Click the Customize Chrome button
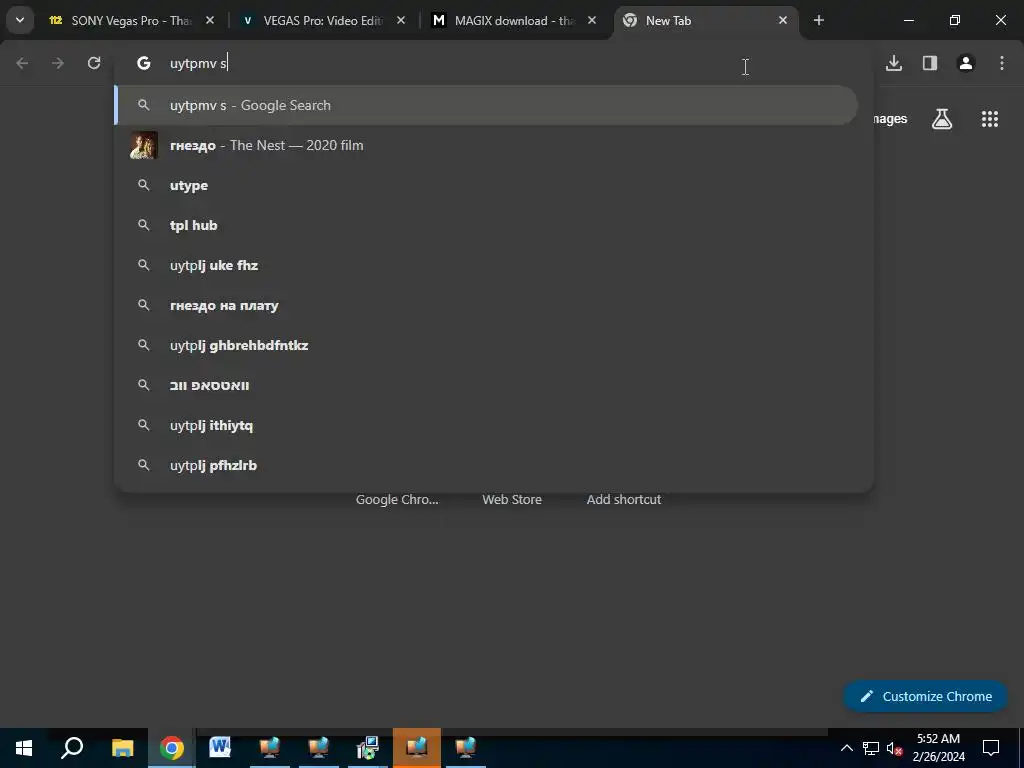1024x768 pixels. tap(925, 696)
